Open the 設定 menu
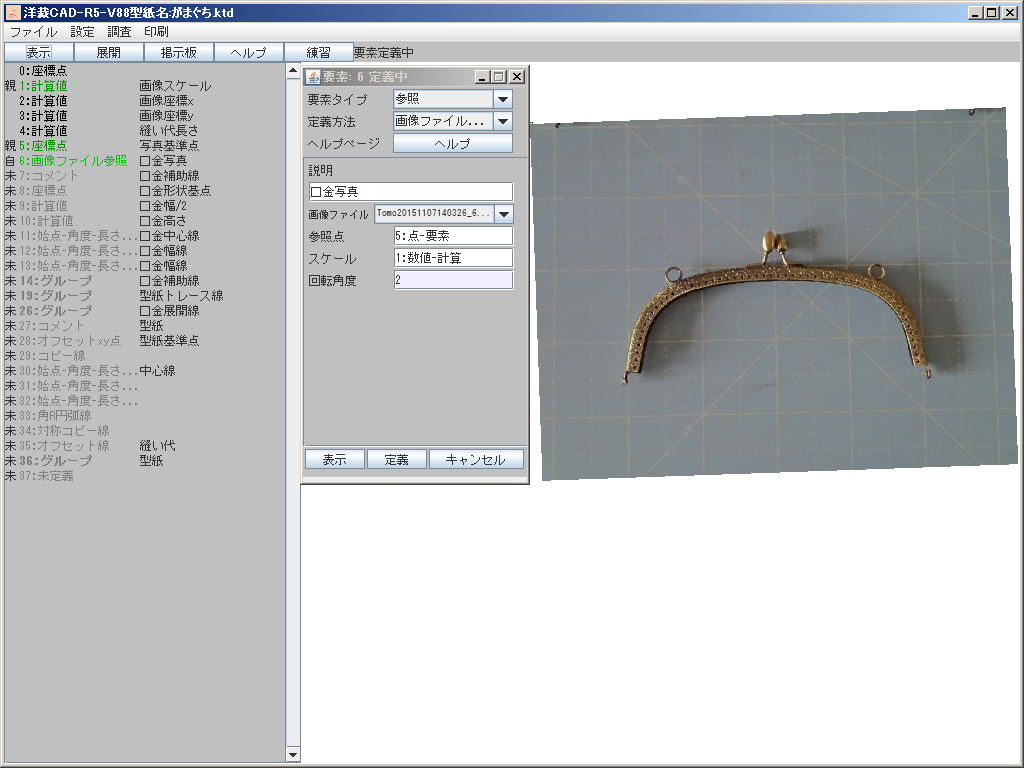The height and width of the screenshot is (768, 1024). tap(82, 31)
